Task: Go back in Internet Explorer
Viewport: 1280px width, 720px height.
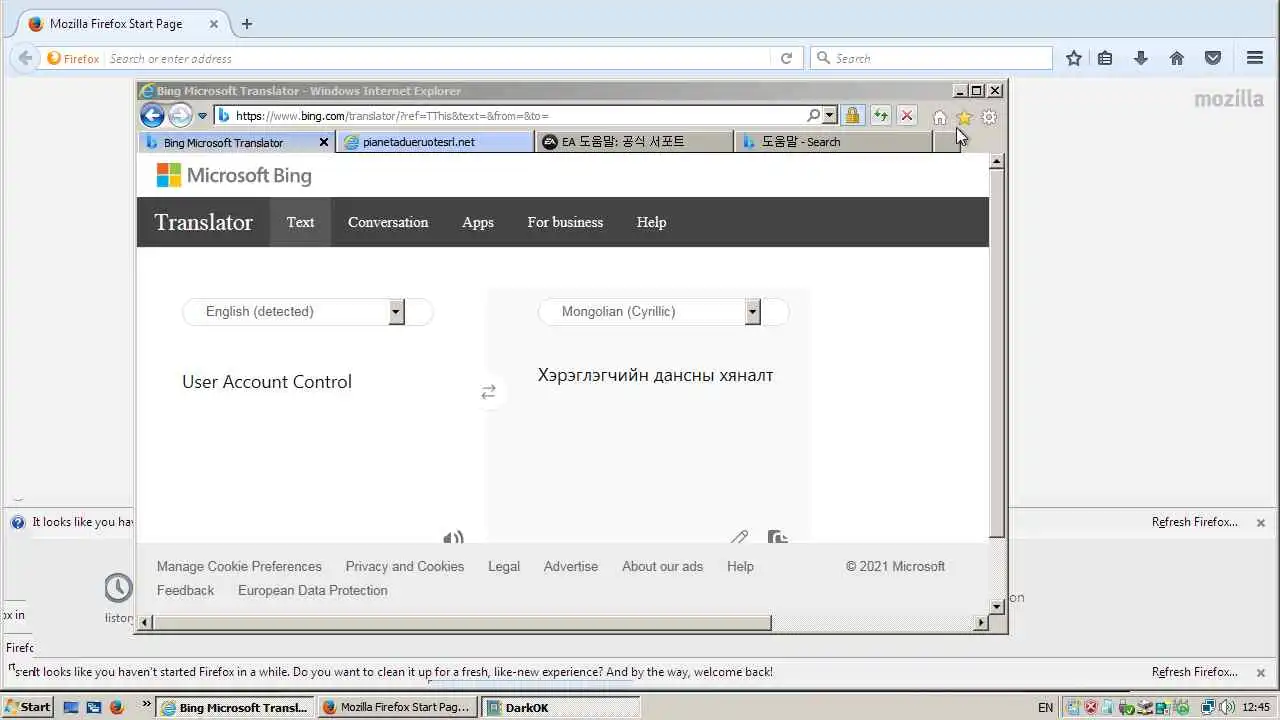Action: (152, 115)
